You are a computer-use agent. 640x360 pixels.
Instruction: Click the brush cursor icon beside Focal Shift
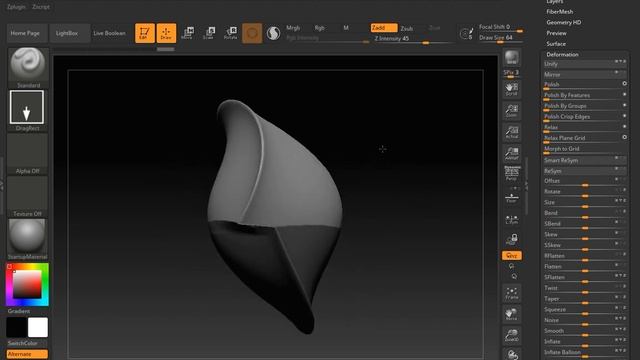[x=466, y=33]
